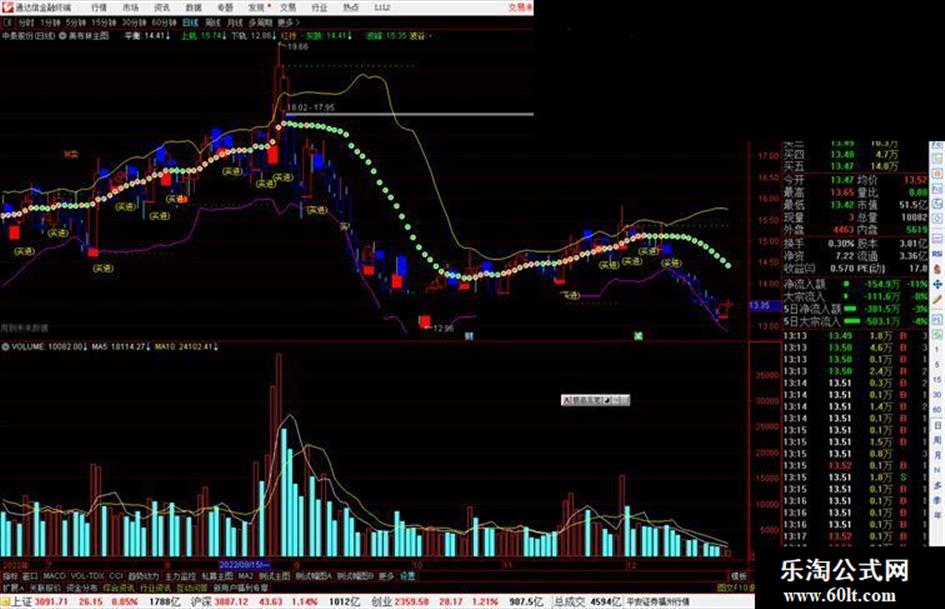Viewport: 945px width, 609px height.
Task: Click the 模板 template button
Action: coord(738,576)
